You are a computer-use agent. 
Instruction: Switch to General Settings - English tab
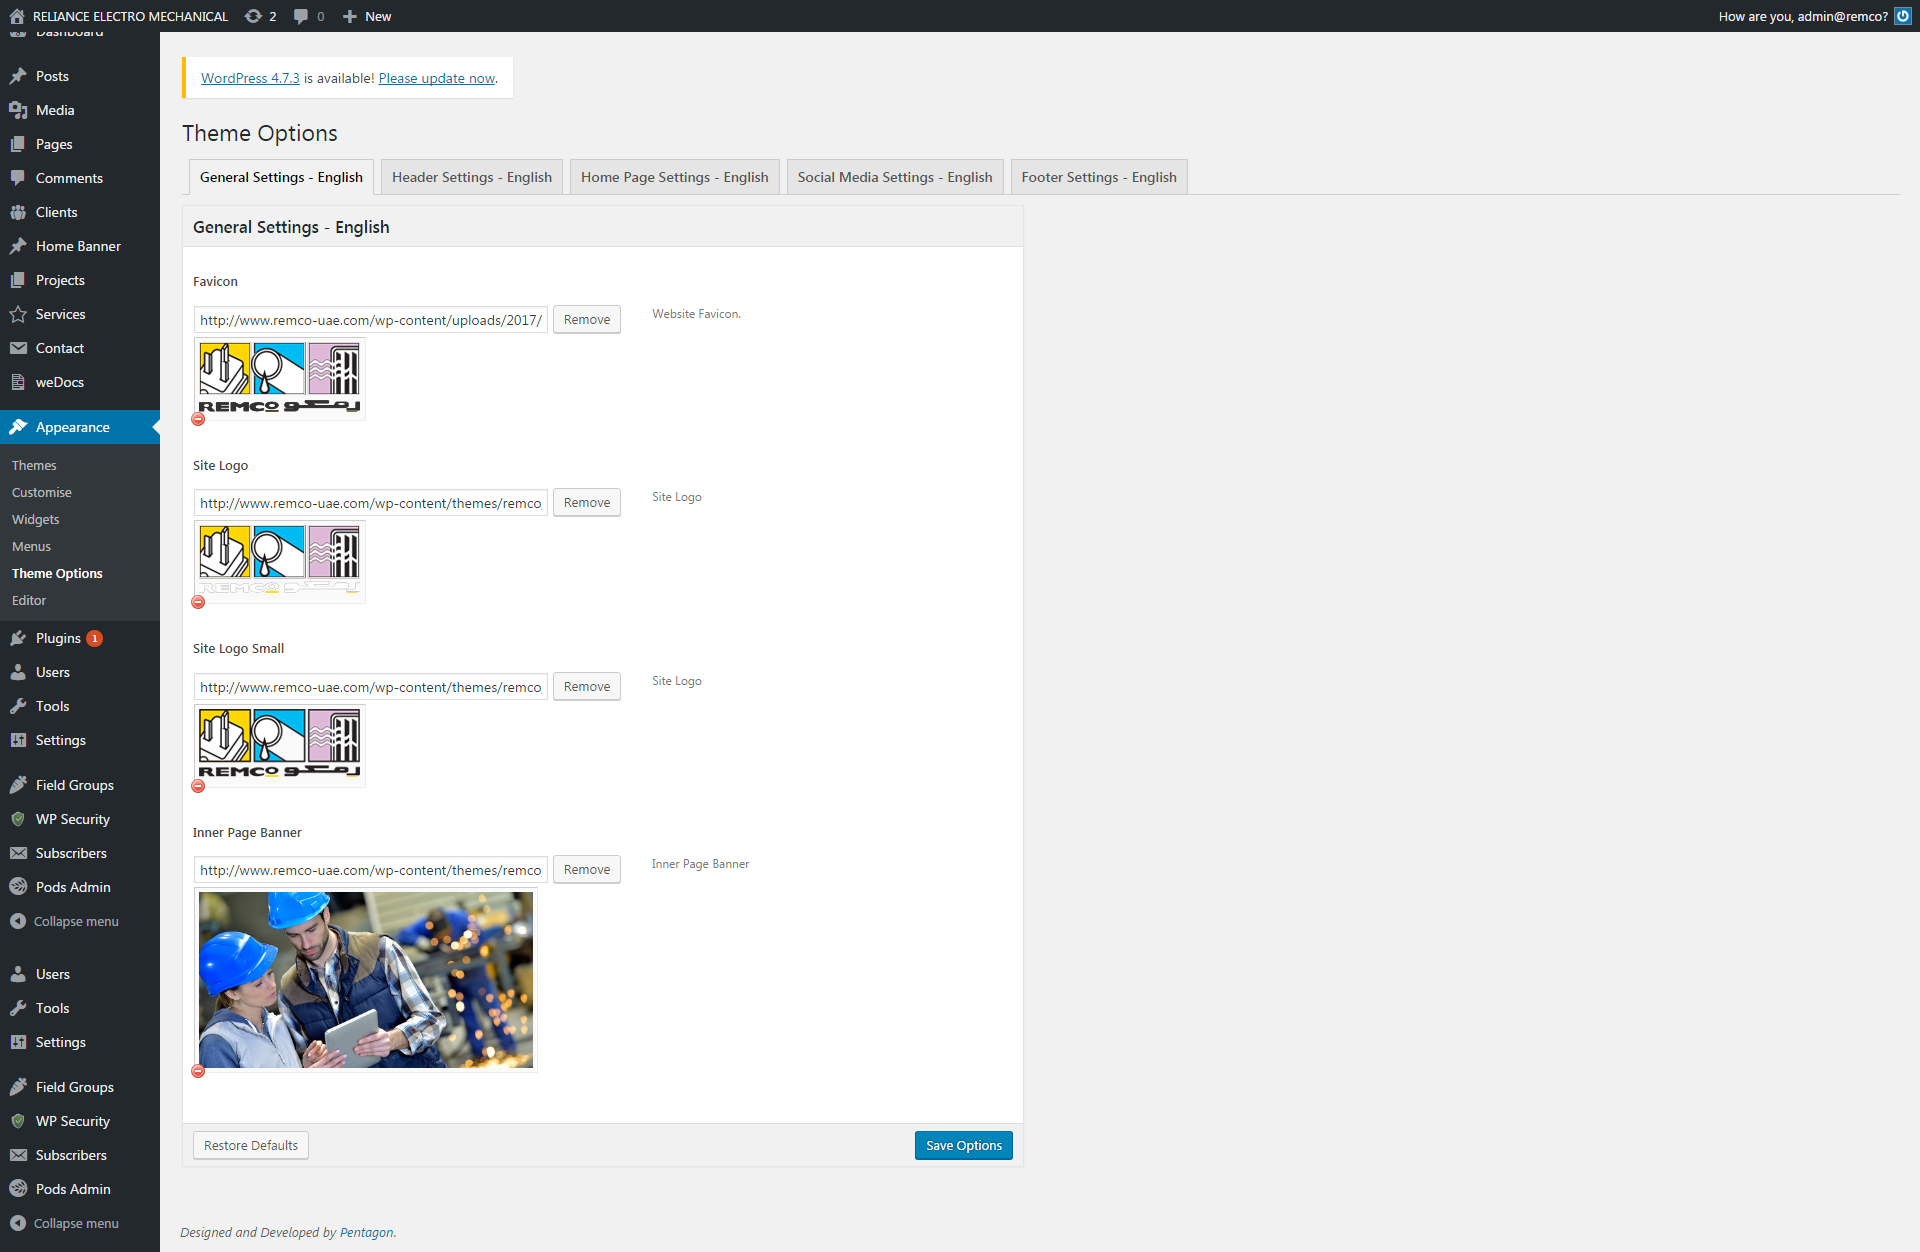(281, 177)
